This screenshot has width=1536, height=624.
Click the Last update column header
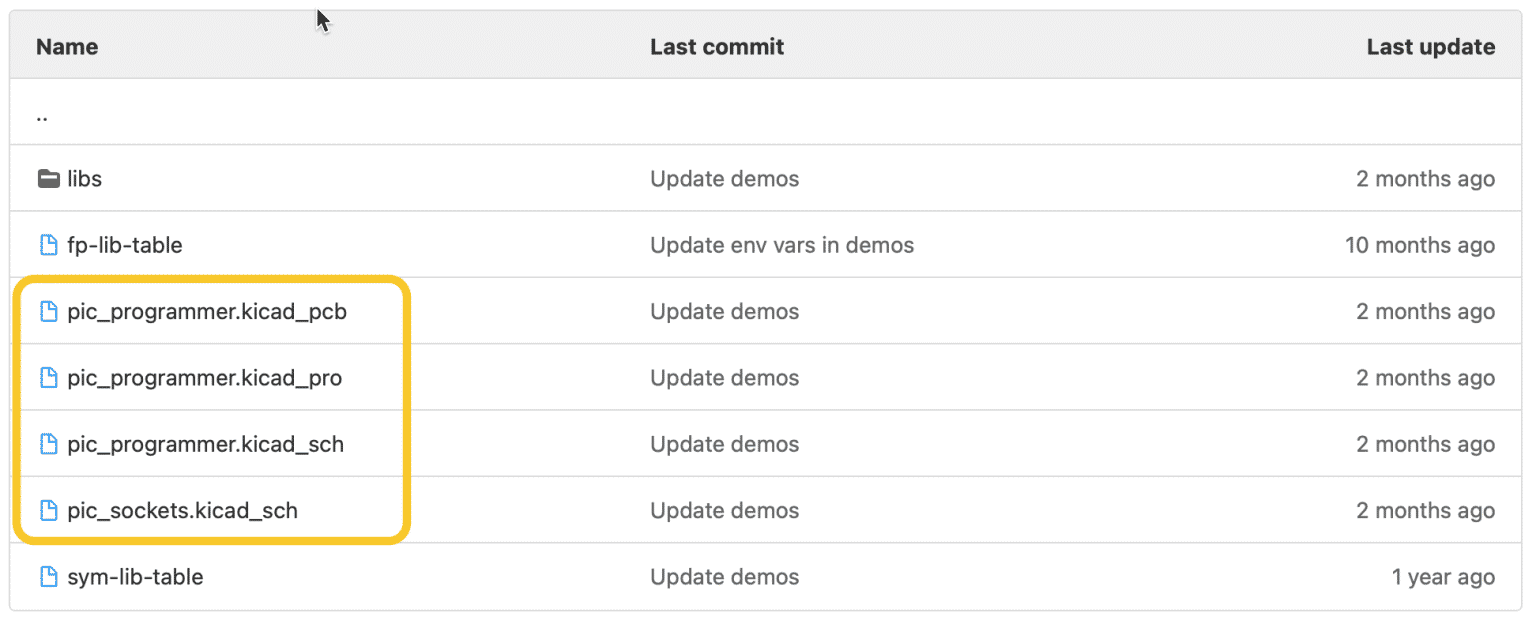click(1430, 47)
